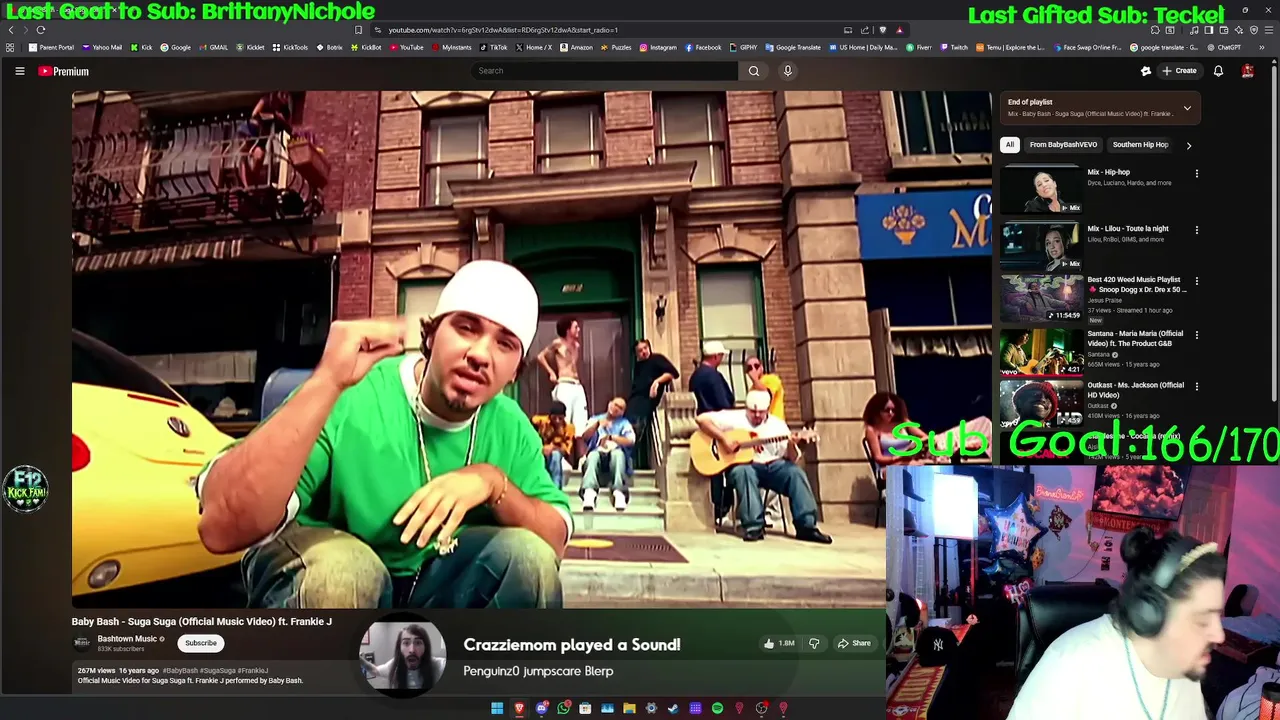Image resolution: width=1280 pixels, height=720 pixels.
Task: Click the Share button
Action: [x=854, y=643]
